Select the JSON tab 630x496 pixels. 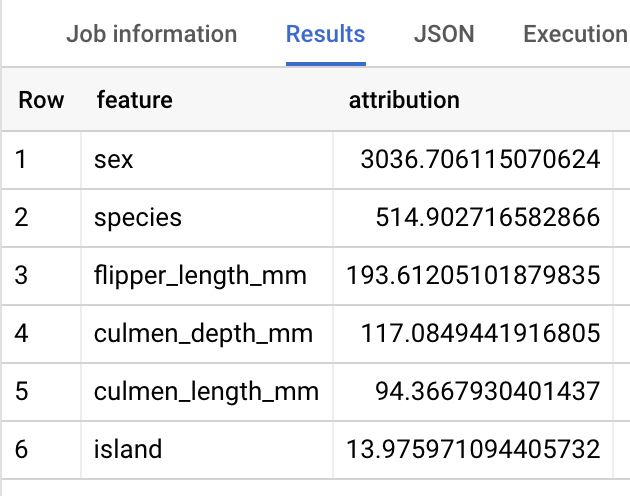click(x=443, y=34)
